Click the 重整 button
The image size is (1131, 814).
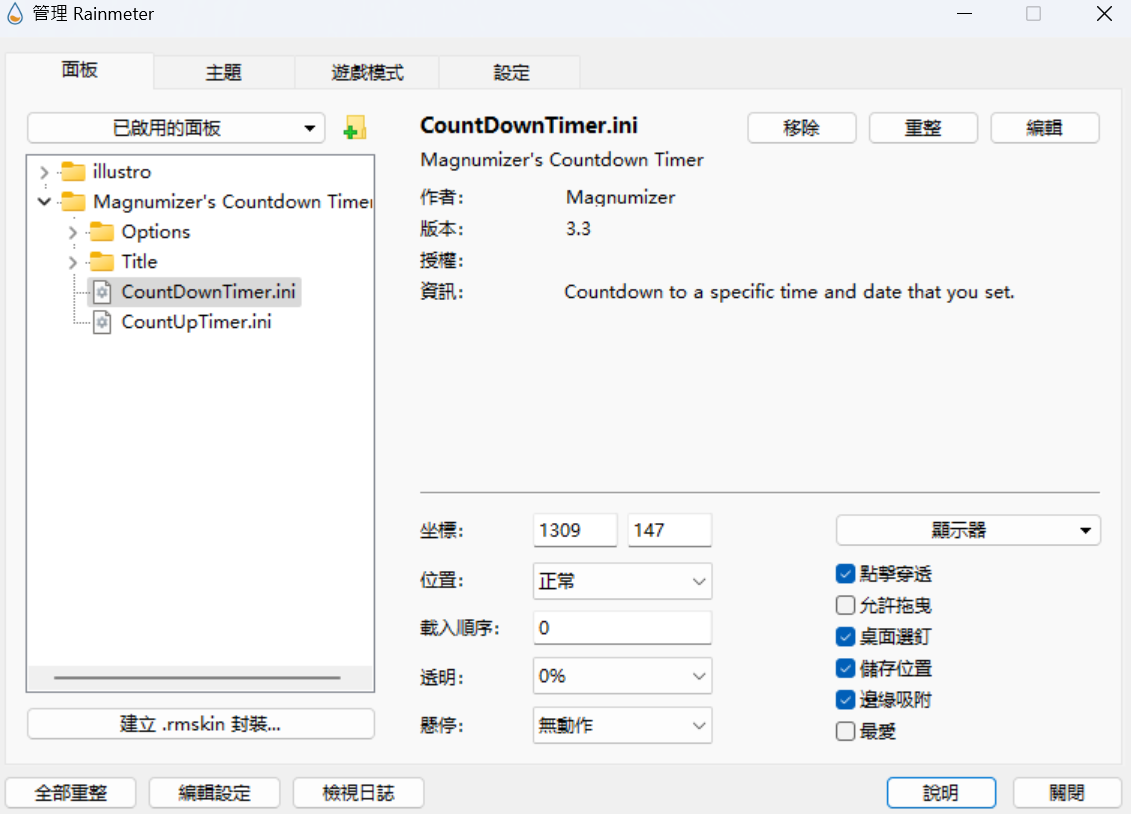tap(923, 128)
